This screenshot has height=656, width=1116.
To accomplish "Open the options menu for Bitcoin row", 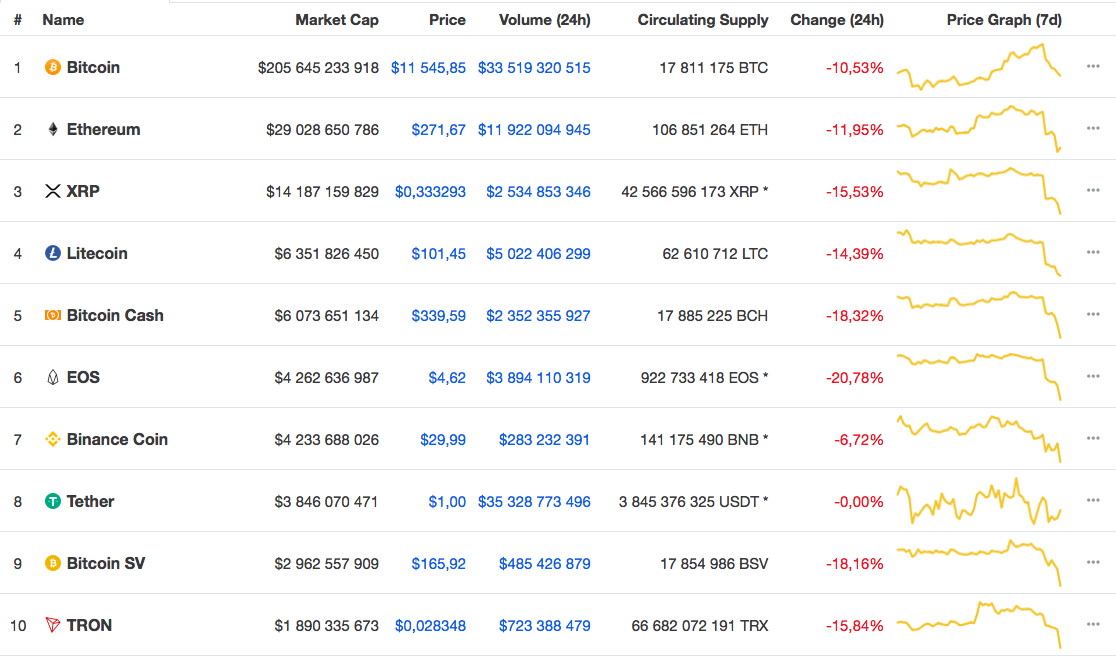I will coord(1092,68).
